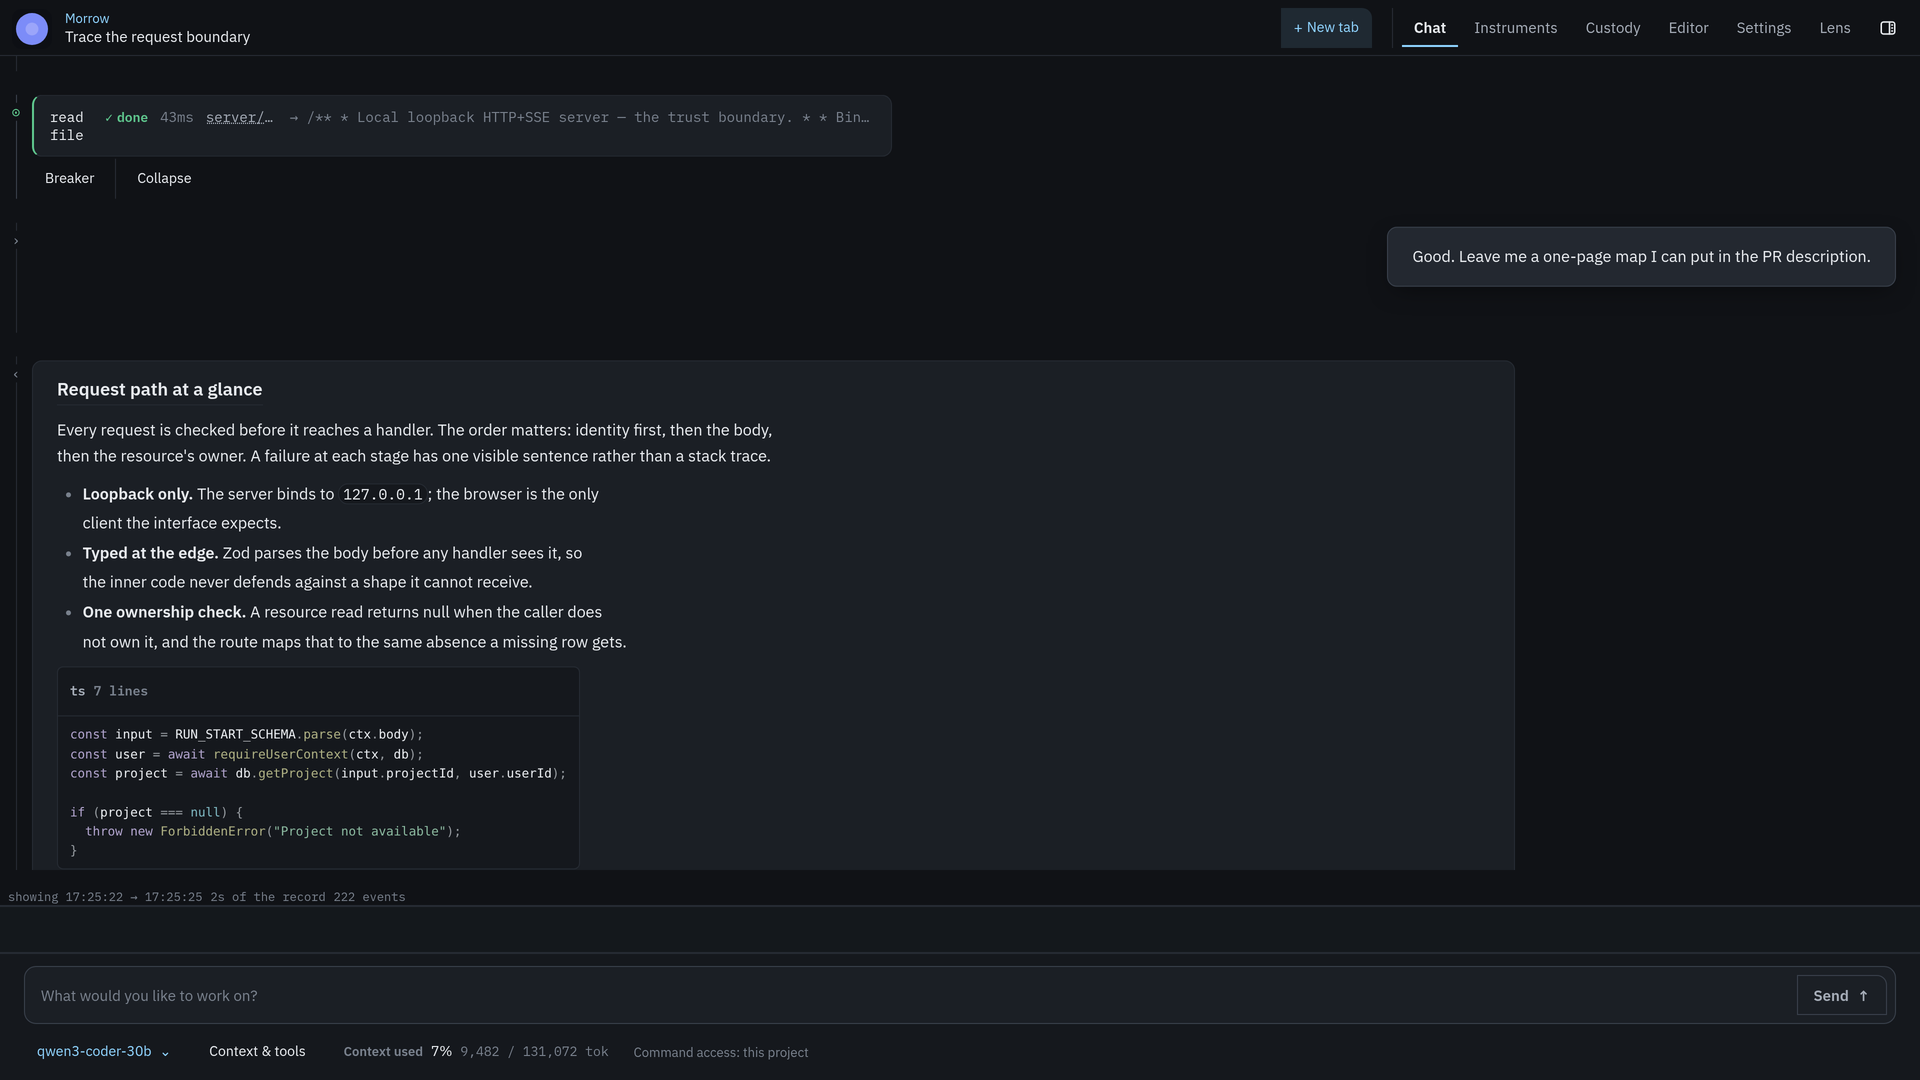Click the 'showing 17:25:22 → 17:25:25' record status

point(207,897)
